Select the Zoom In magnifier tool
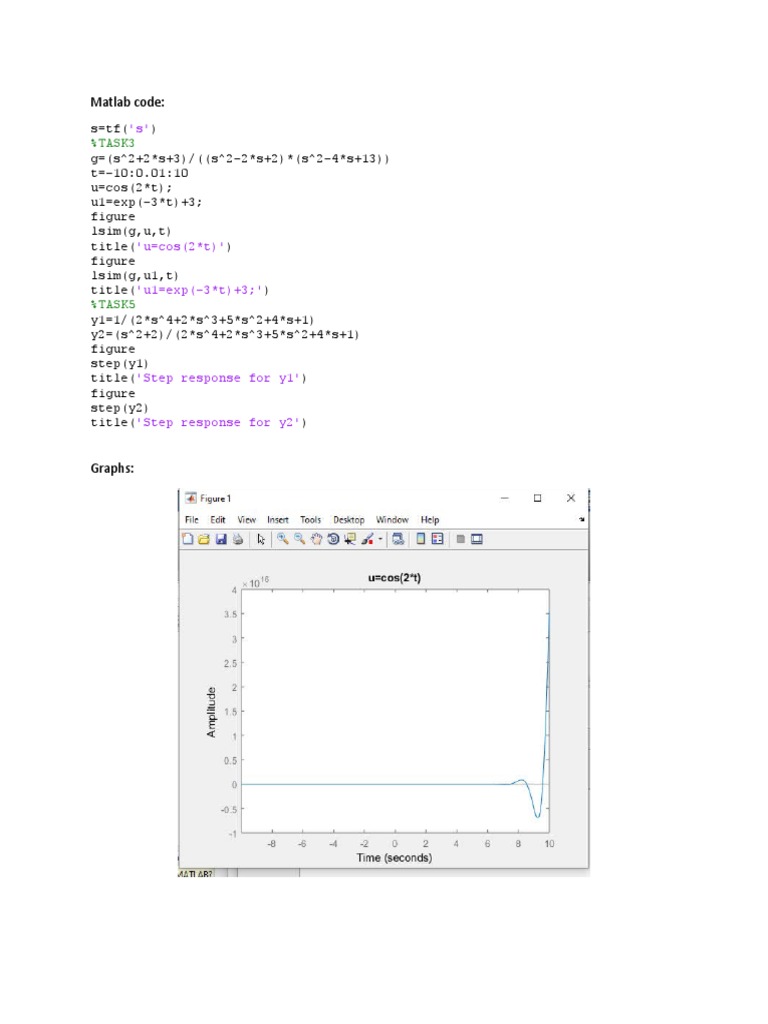Screen dimensions: 768x1024 [282, 539]
